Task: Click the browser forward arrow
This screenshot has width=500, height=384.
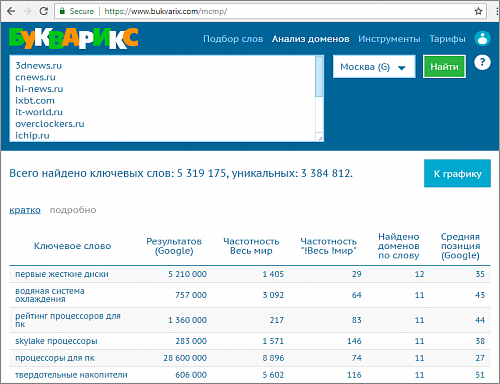Action: (x=27, y=11)
